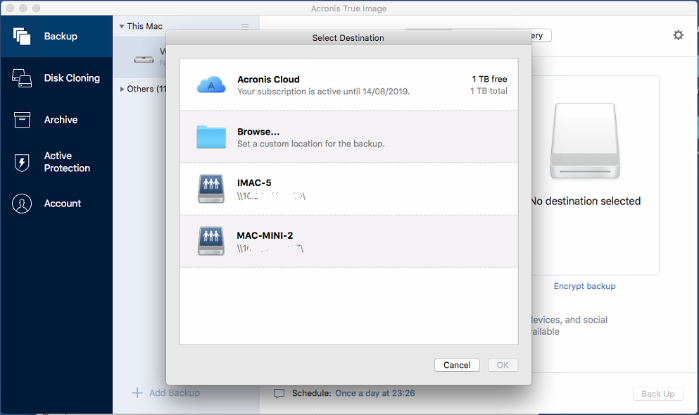Click the Acronis Cloud title text
Image resolution: width=699 pixels, height=415 pixels.
(268, 79)
